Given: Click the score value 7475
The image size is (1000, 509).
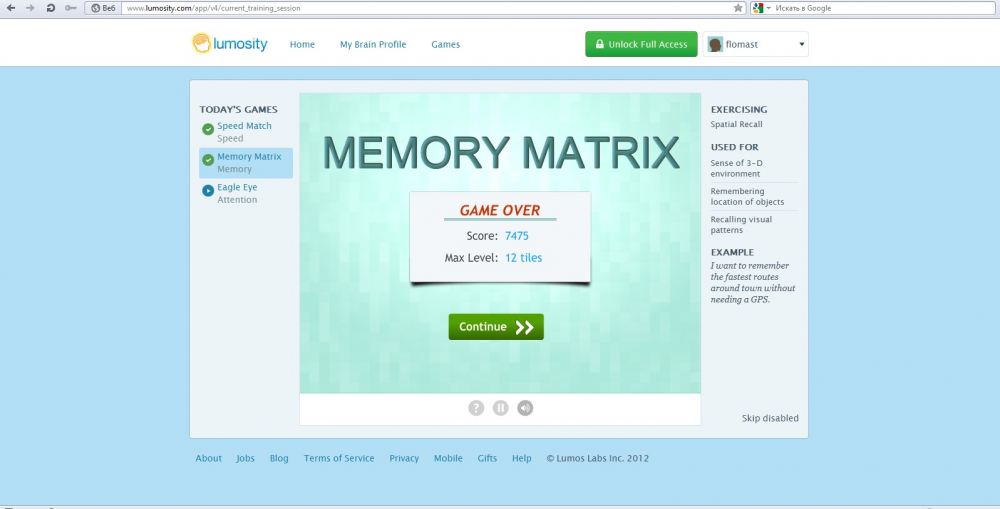Looking at the screenshot, I should click(x=517, y=236).
